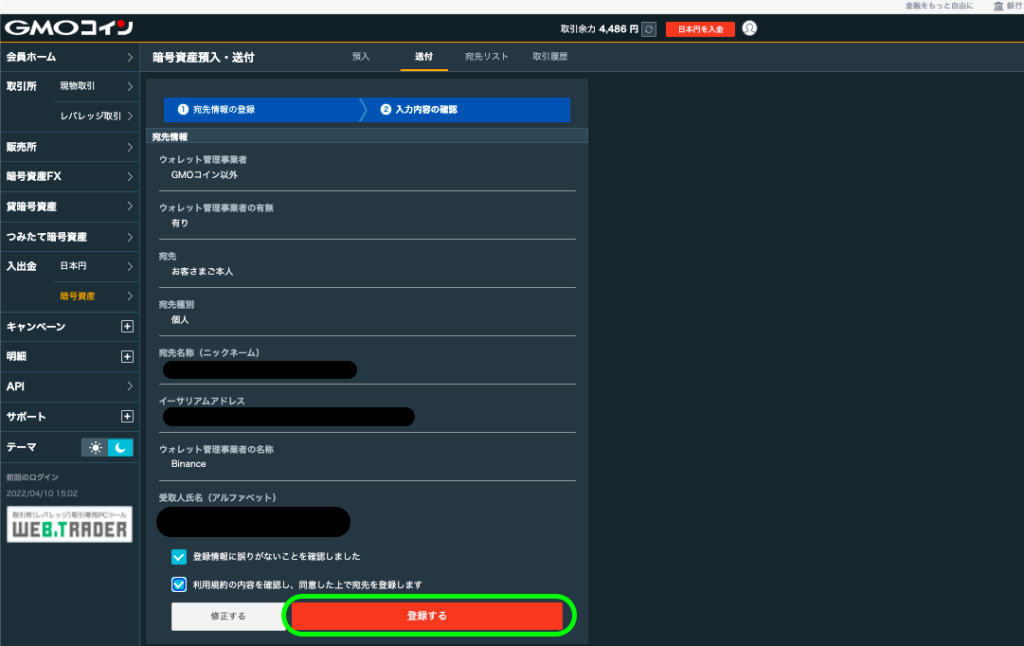Click the 2022/04/10 15:02 login time
This screenshot has height=646, width=1024.
[42, 494]
